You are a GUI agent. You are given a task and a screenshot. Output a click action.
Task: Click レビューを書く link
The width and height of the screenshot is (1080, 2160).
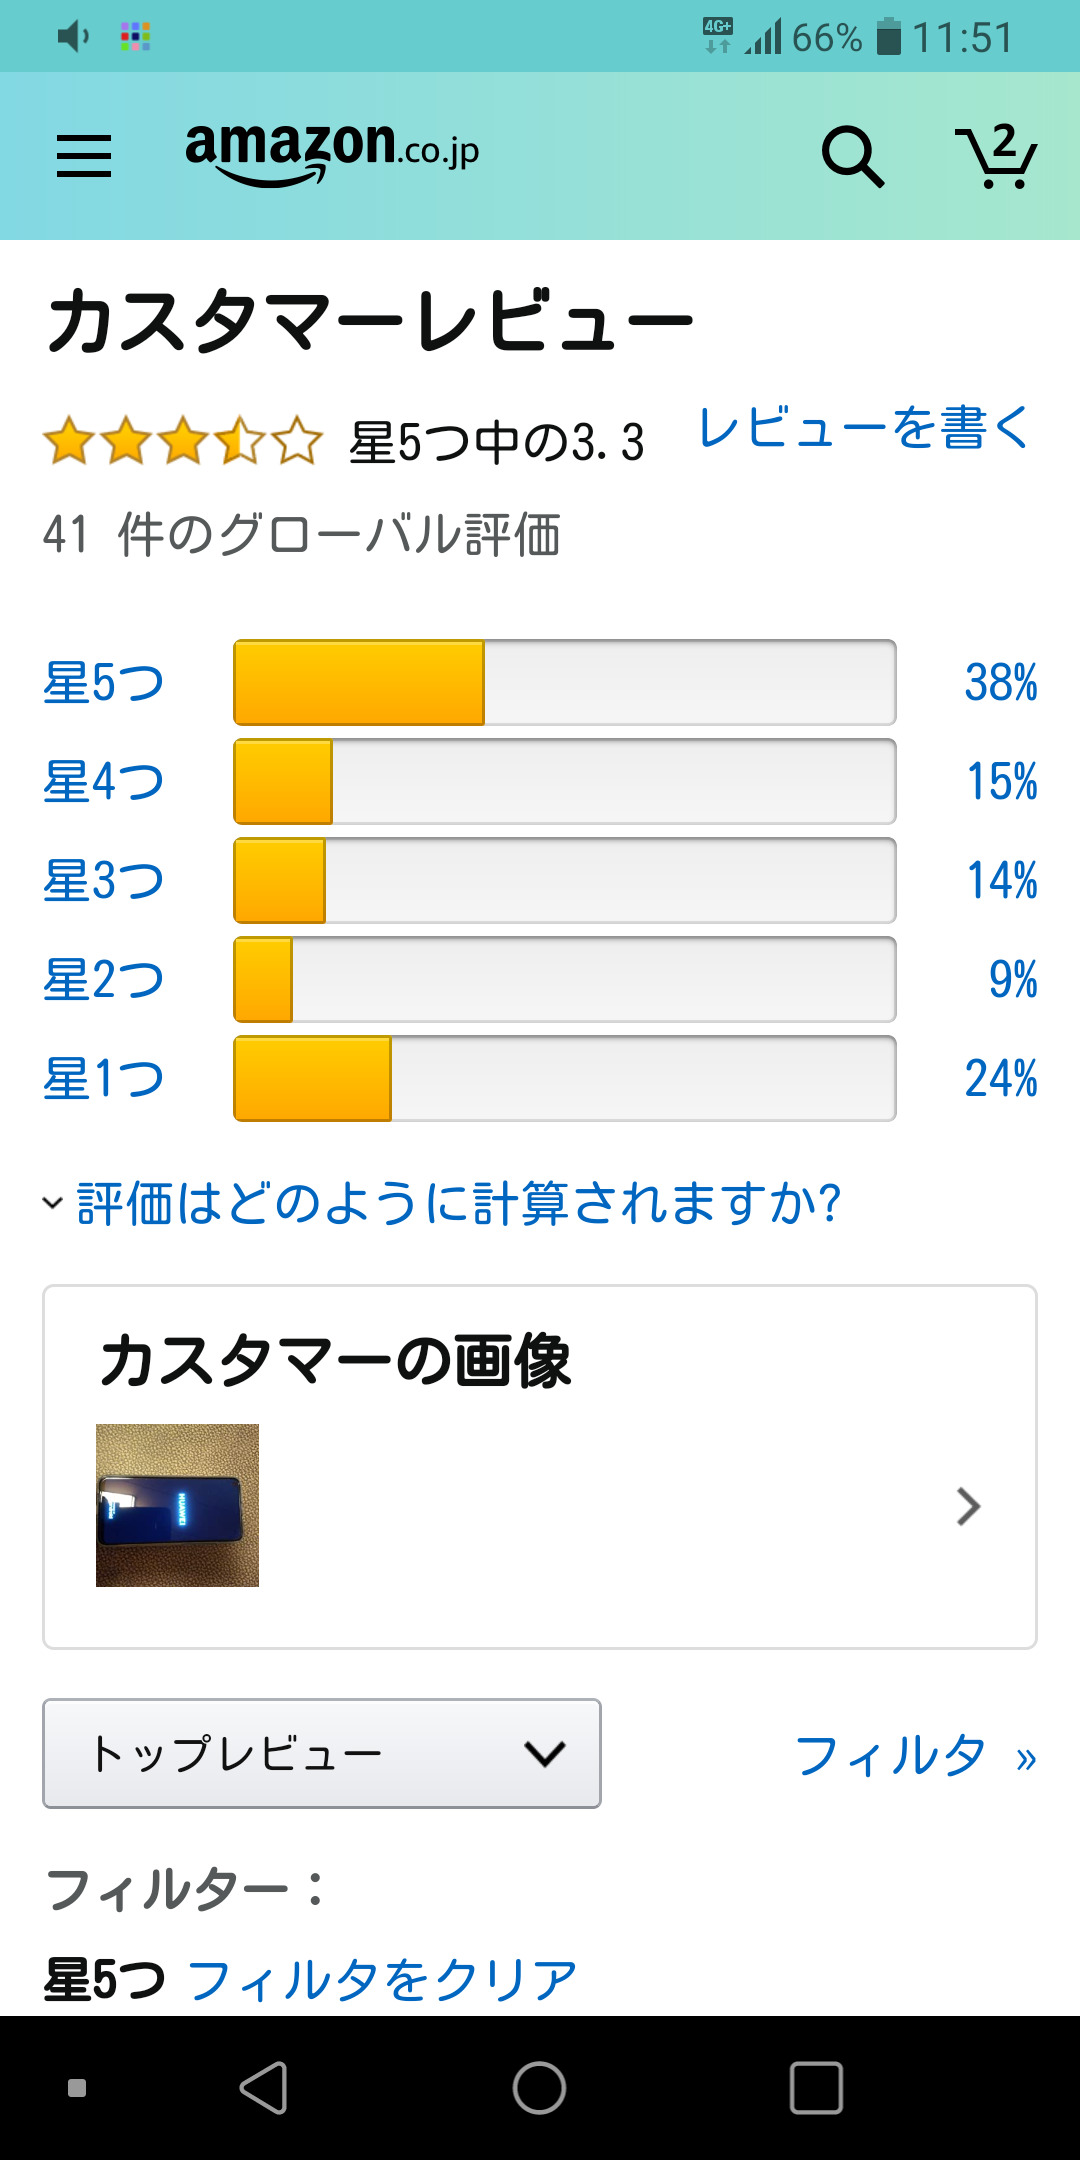(x=864, y=429)
